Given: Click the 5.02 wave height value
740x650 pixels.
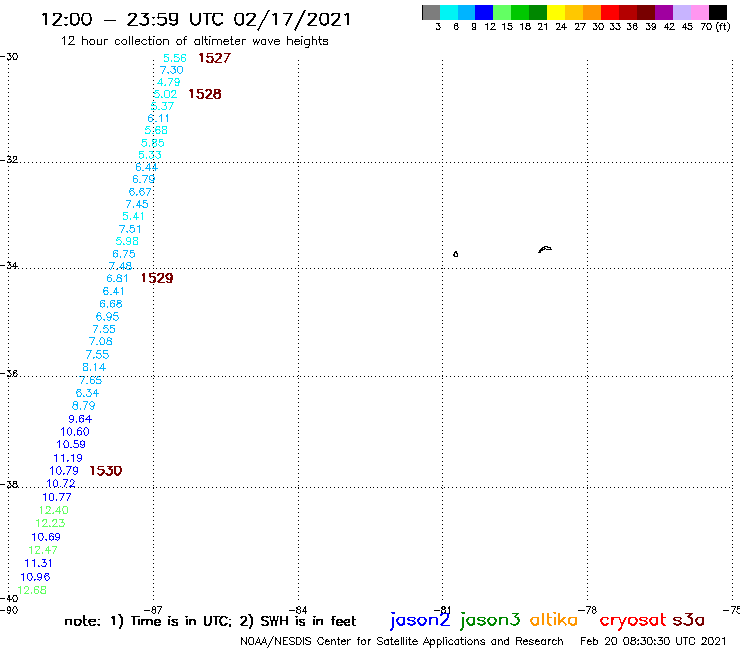Looking at the screenshot, I should click(x=165, y=94).
